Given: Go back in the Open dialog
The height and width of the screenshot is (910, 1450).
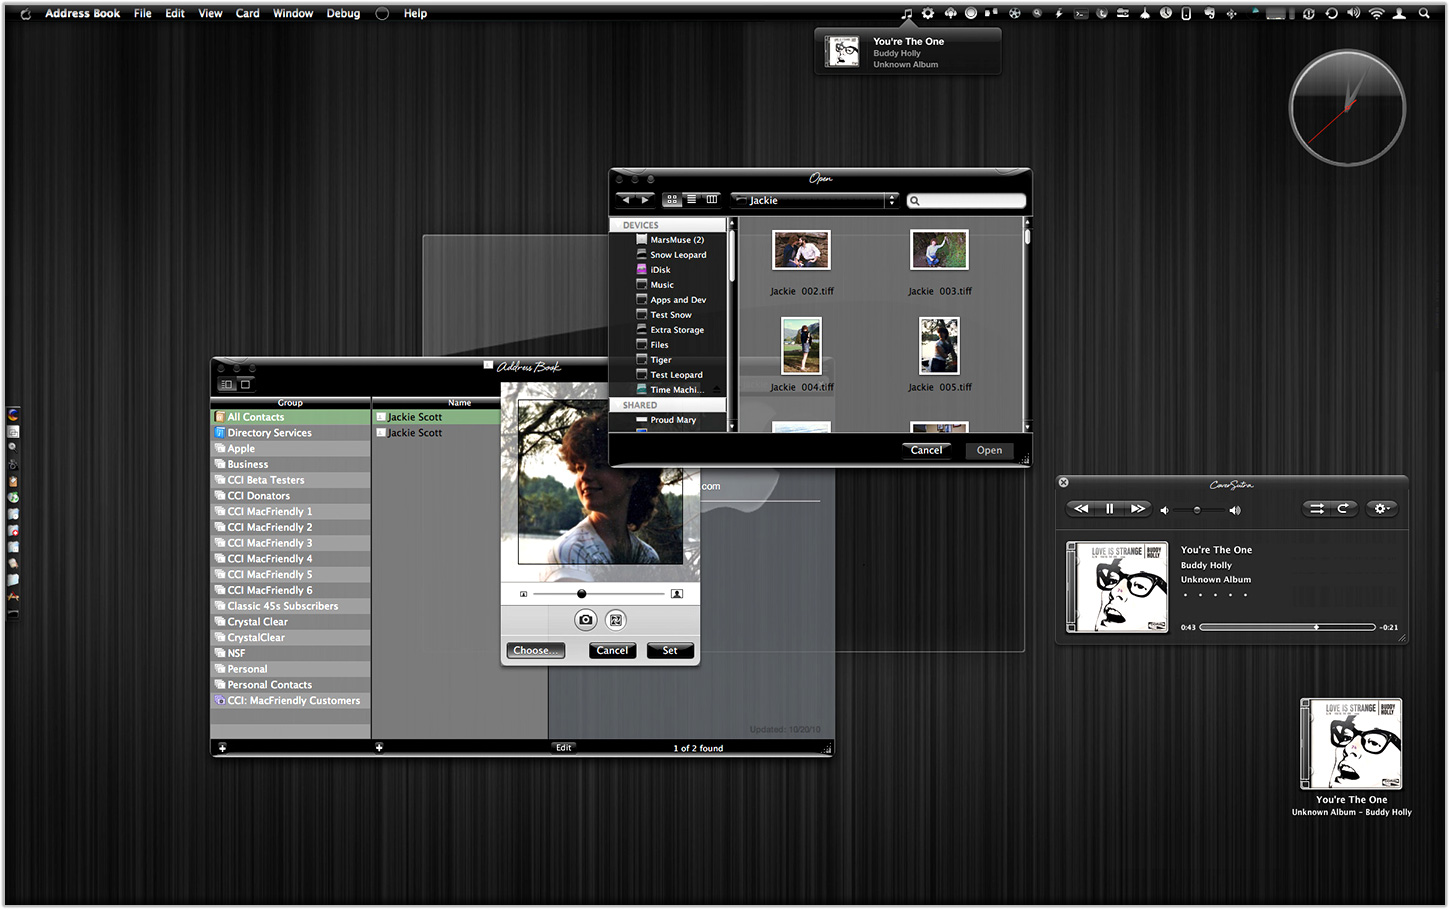Looking at the screenshot, I should click(x=627, y=200).
